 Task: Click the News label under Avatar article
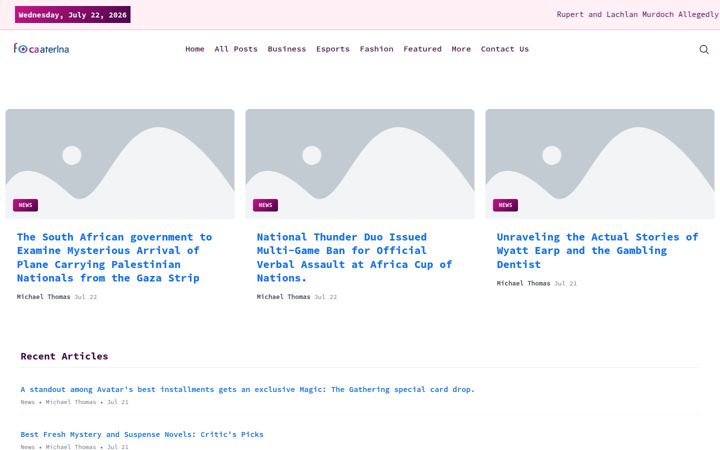[x=28, y=402]
